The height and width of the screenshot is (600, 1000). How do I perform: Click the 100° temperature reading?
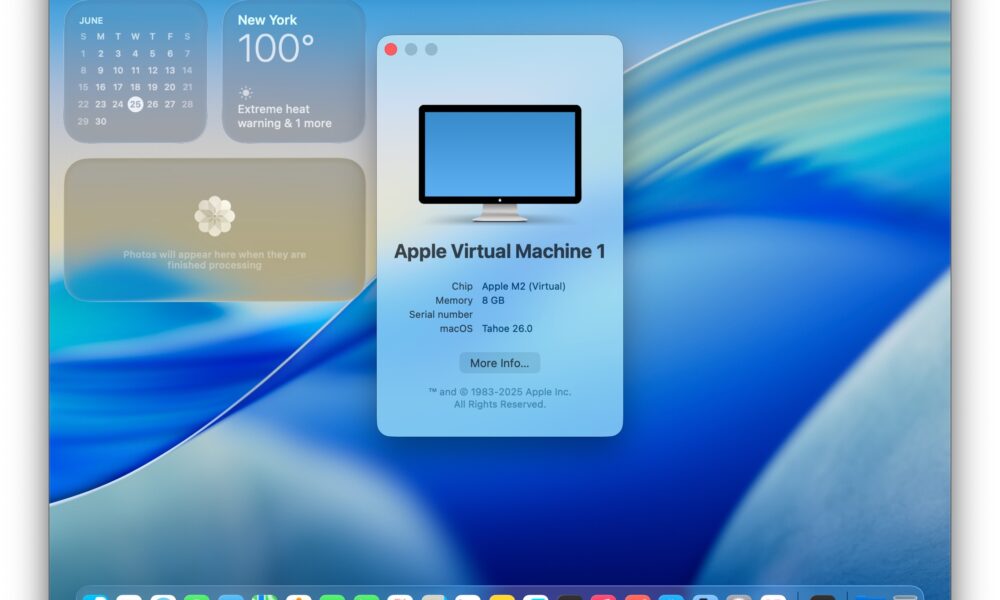pos(276,49)
